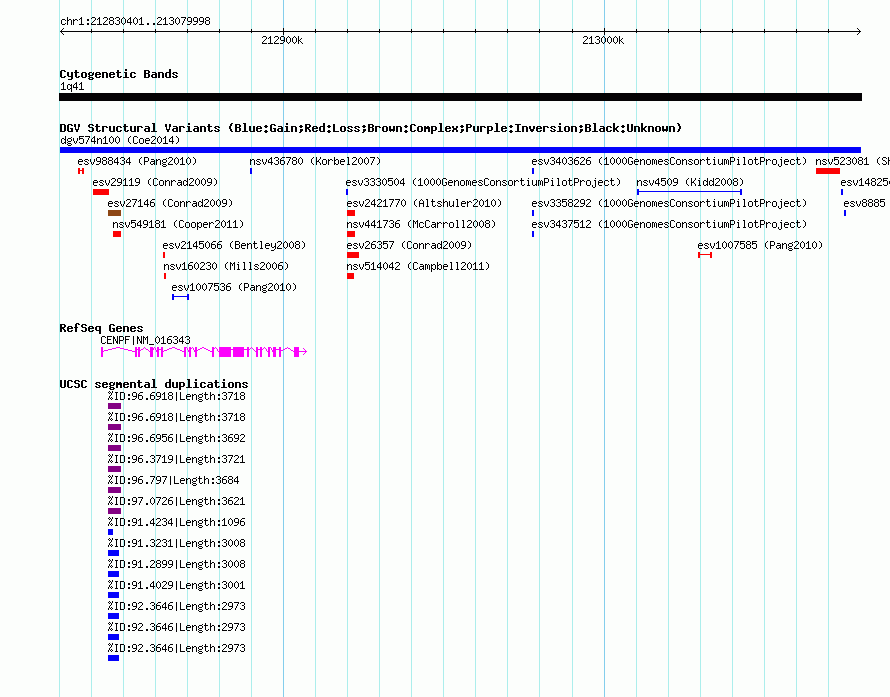Select esv3358292 1000GenomesConsortiumPilotProject variant
The width and height of the screenshot is (890, 697).
tap(669, 203)
